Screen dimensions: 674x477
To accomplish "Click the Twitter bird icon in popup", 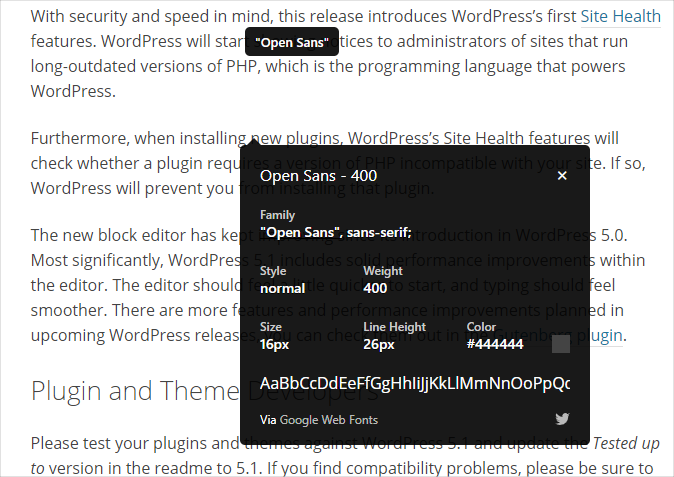I will click(562, 420).
